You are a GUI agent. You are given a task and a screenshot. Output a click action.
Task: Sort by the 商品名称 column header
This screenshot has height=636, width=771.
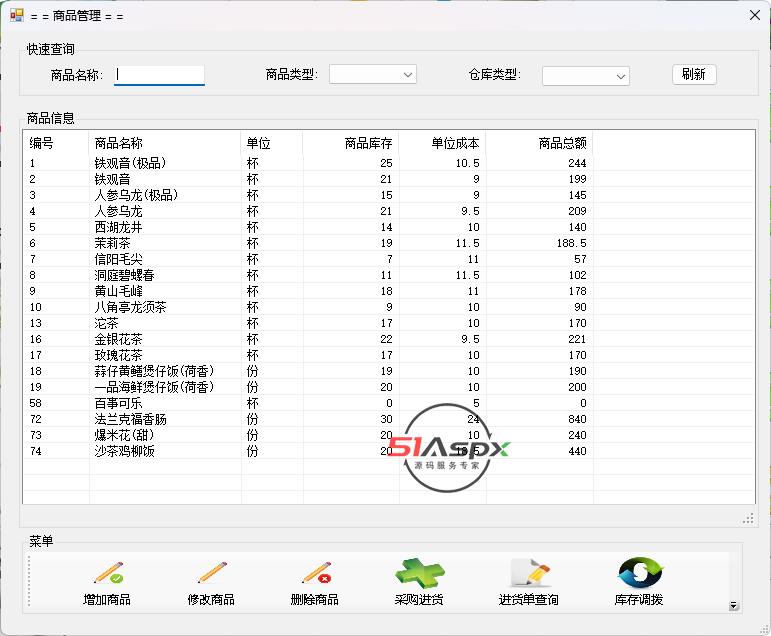pyautogui.click(x=165, y=143)
